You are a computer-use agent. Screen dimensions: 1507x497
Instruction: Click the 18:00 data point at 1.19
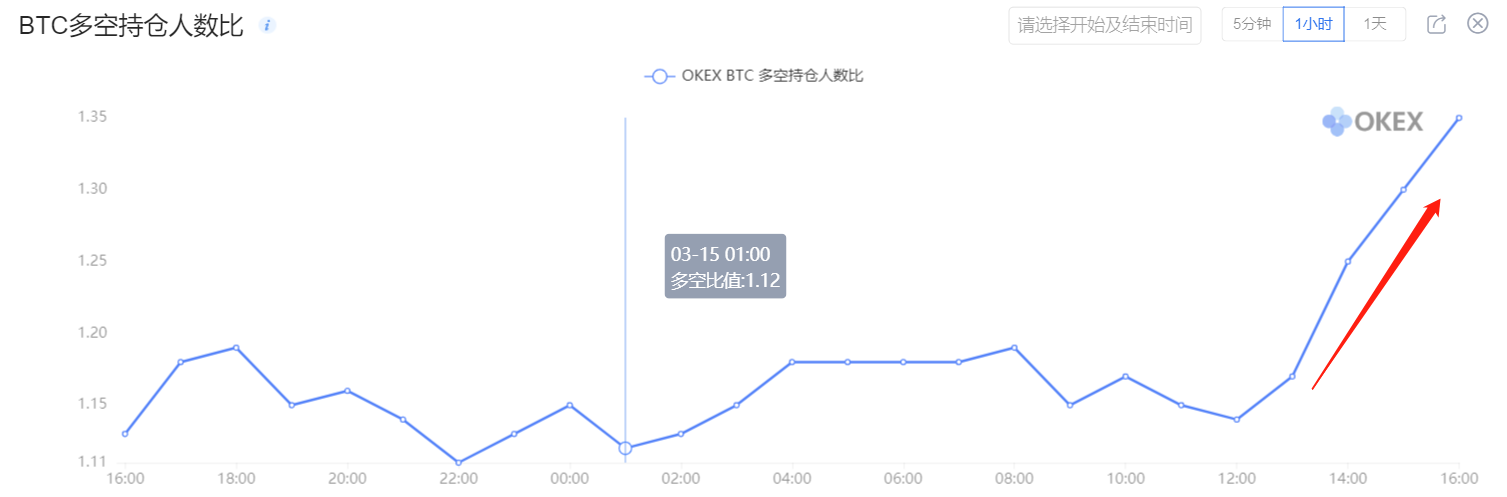(x=236, y=348)
